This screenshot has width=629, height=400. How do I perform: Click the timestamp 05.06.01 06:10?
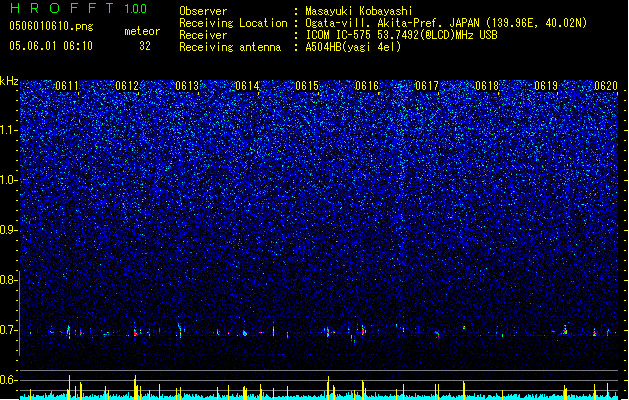[51, 46]
